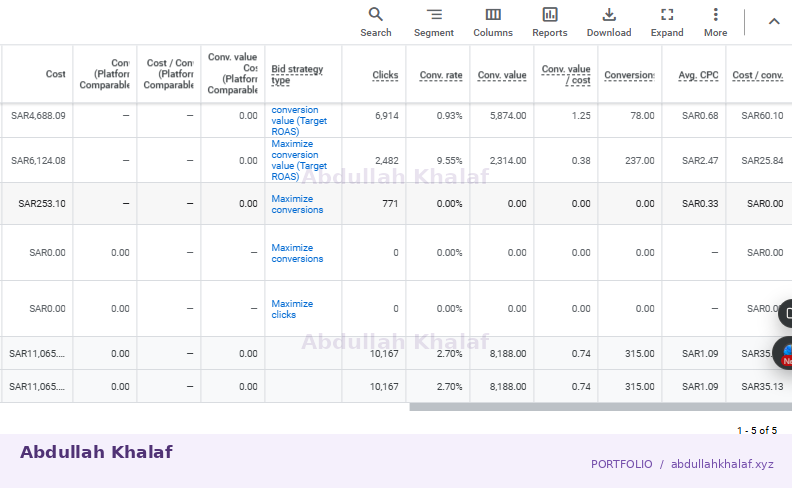Screen dimensions: 792x488
Task: Select the 0.38 conv. value / cost cell
Action: coord(581,161)
